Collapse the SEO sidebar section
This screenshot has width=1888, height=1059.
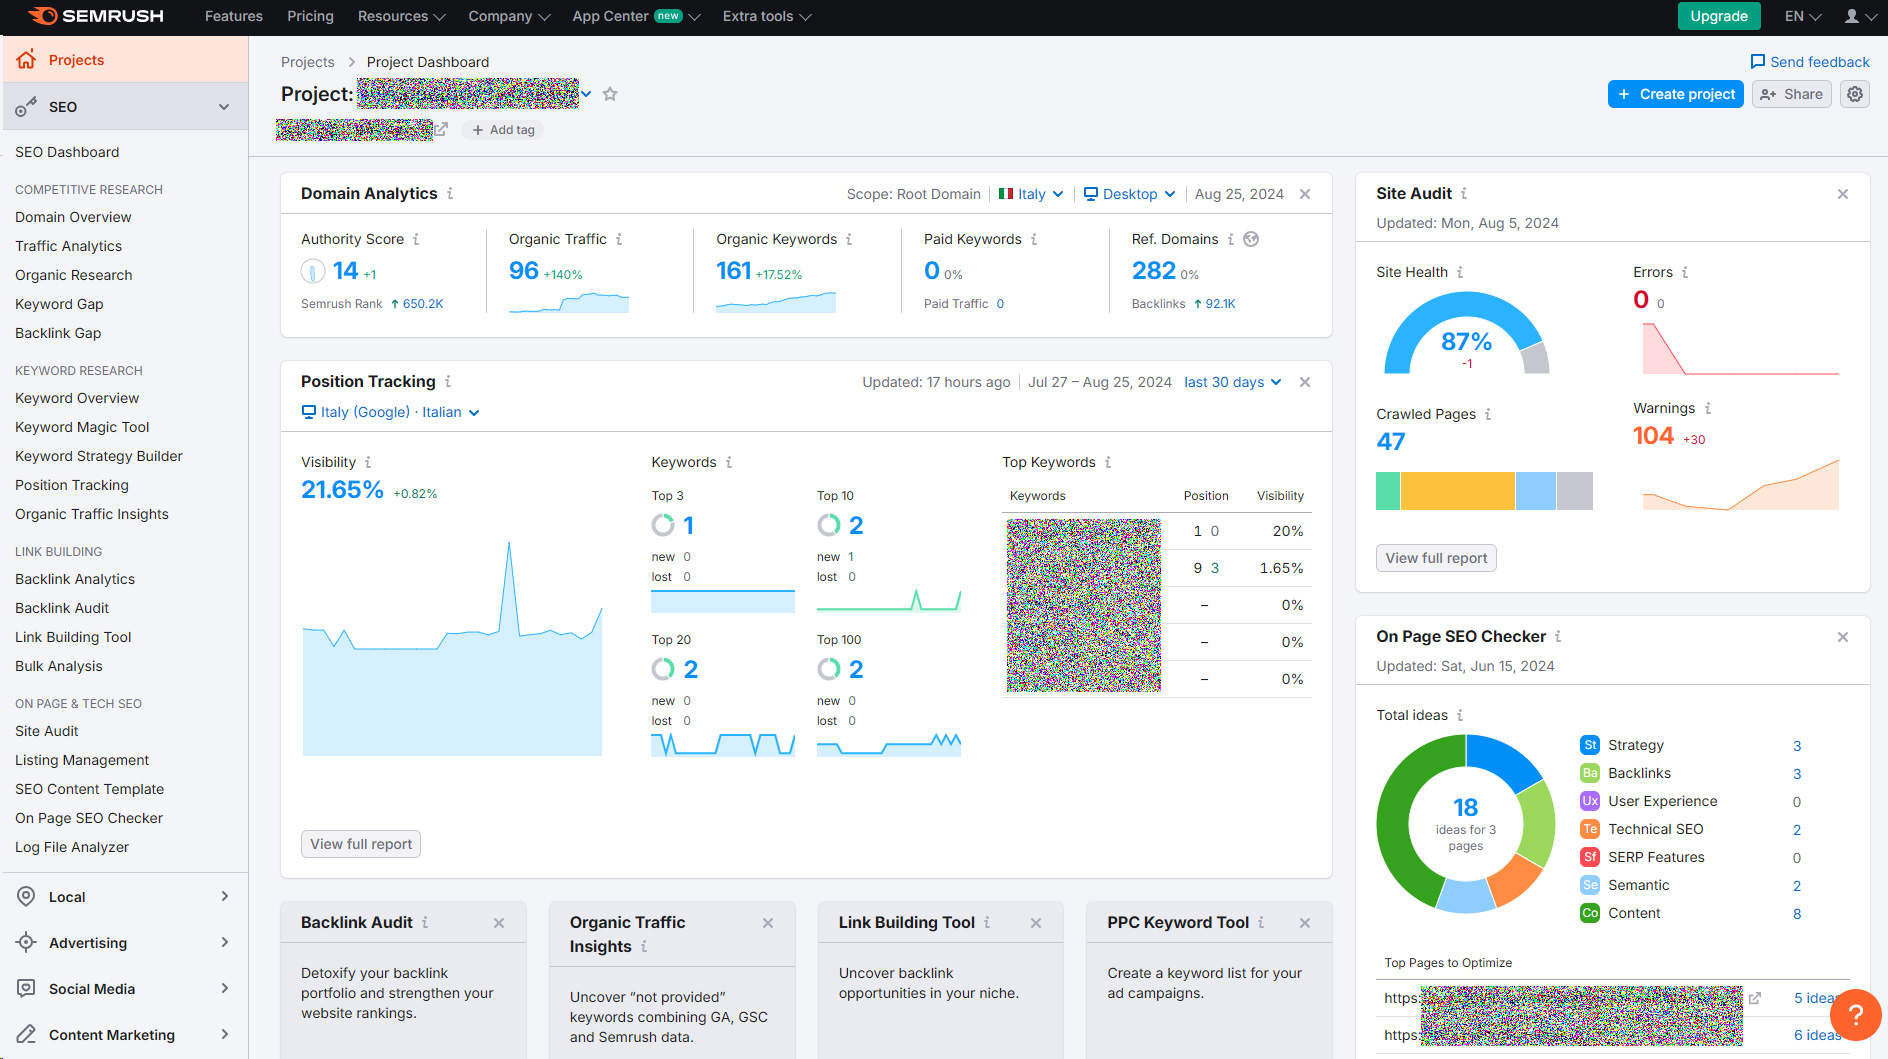click(224, 107)
